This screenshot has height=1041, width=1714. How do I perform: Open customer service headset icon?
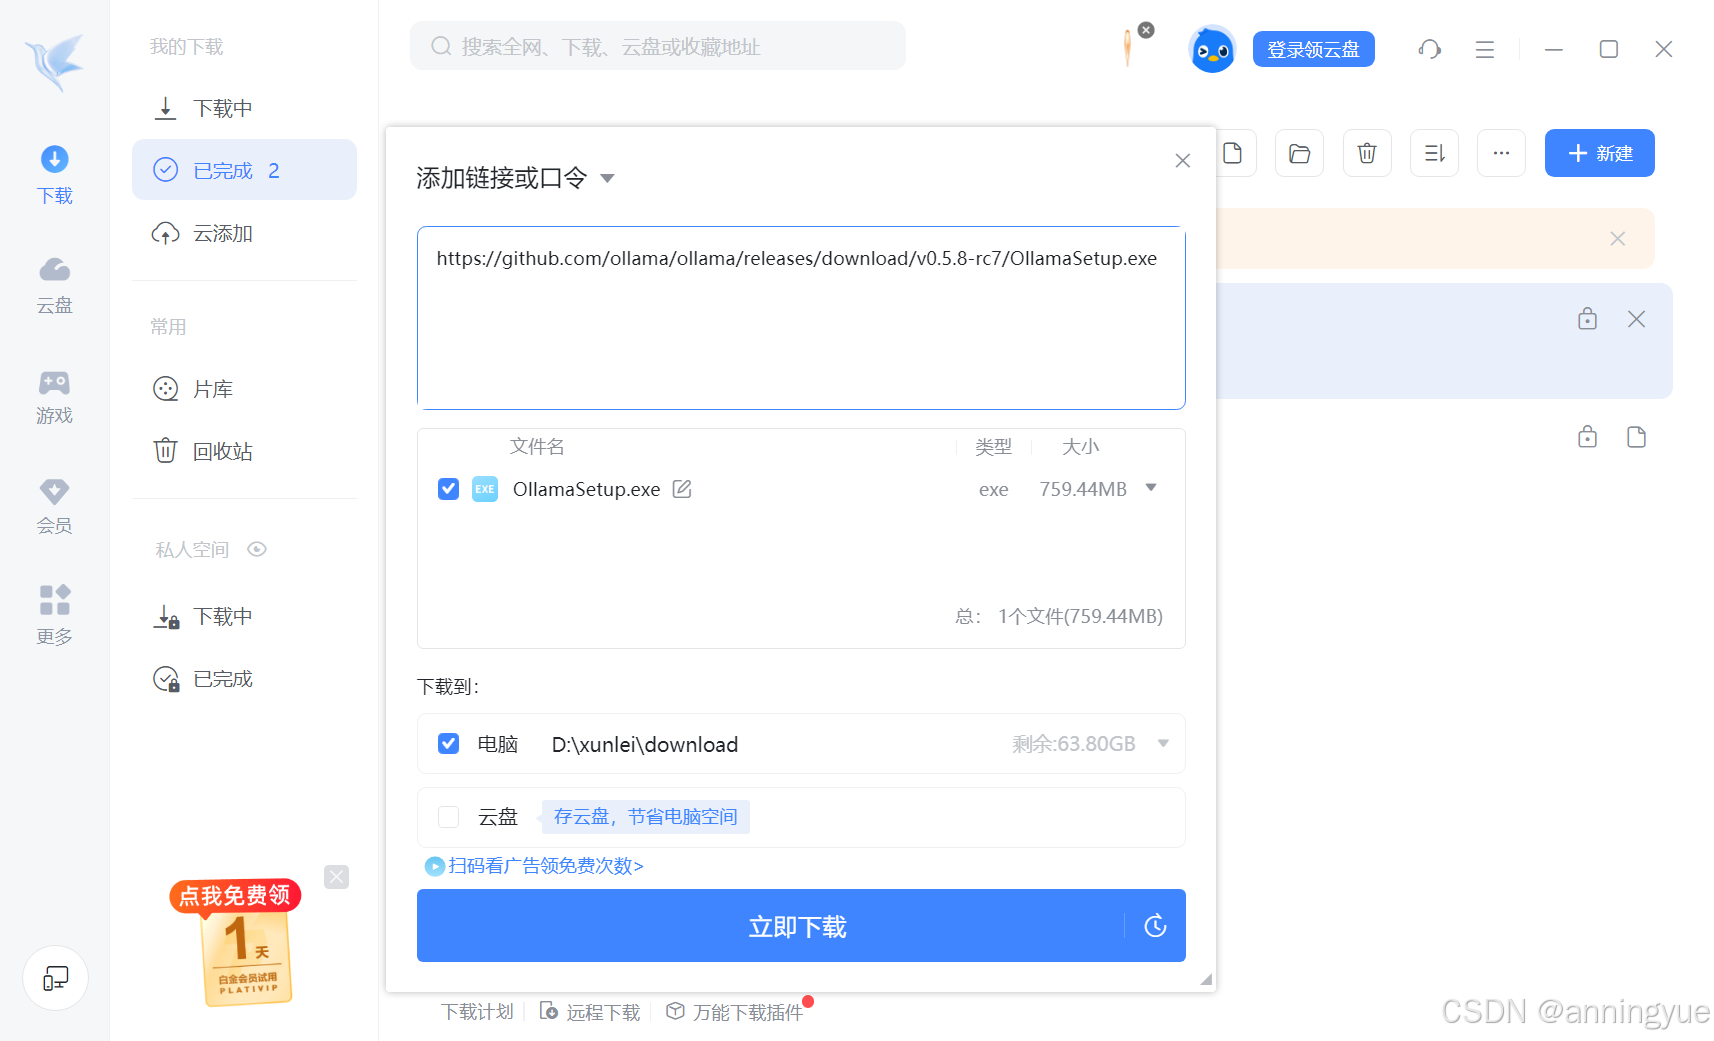1429,49
